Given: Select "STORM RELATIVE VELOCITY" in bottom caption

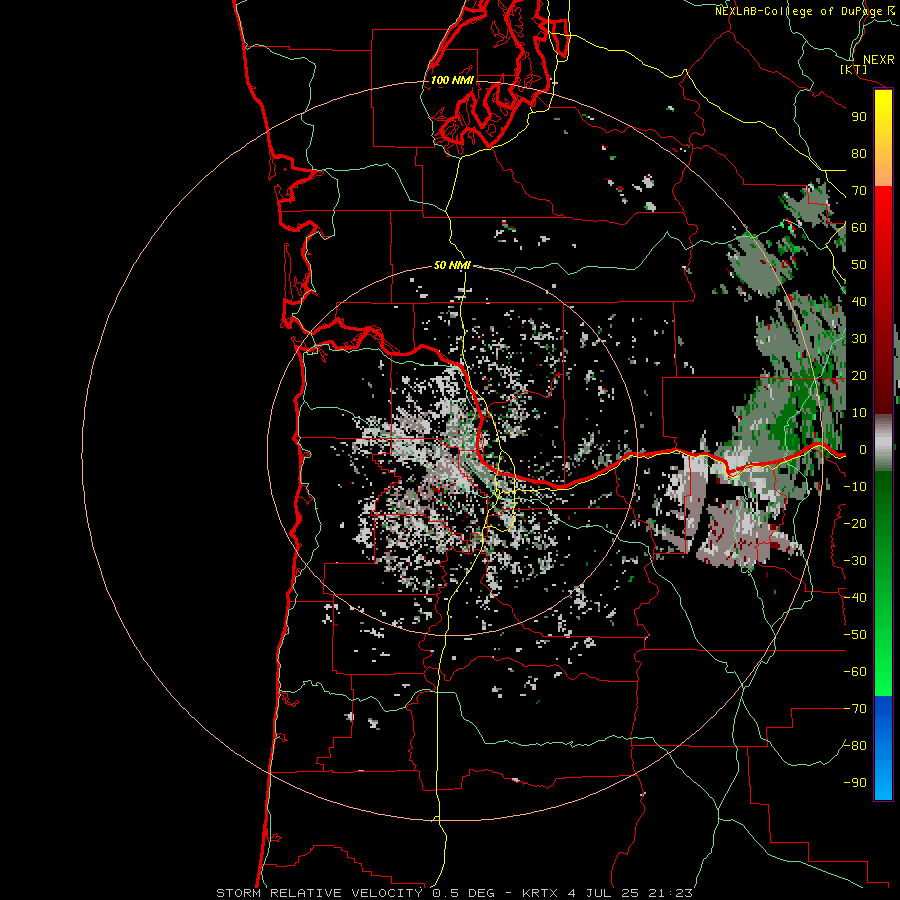Looking at the screenshot, I should [x=319, y=893].
